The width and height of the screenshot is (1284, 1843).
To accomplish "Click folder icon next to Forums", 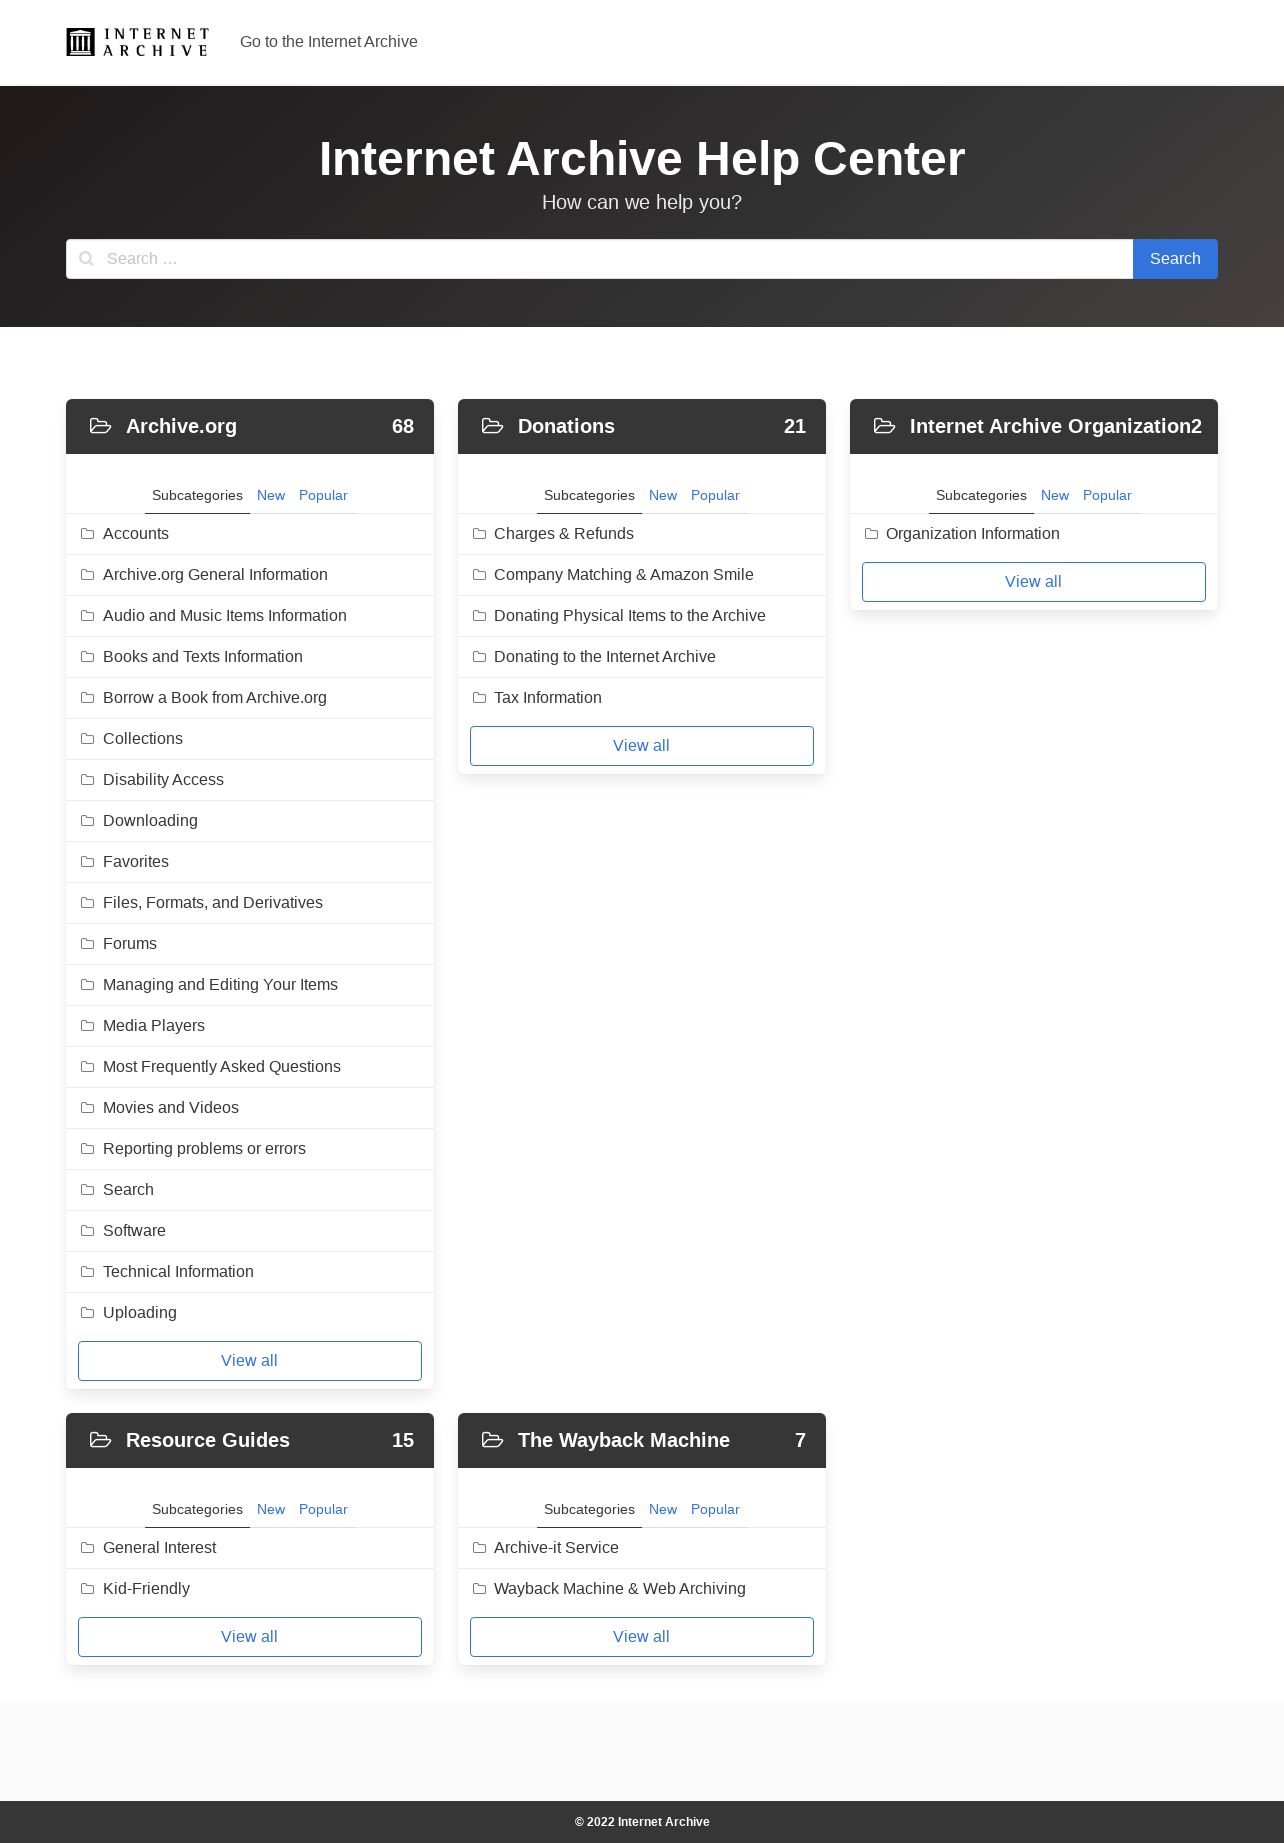I will coord(87,944).
